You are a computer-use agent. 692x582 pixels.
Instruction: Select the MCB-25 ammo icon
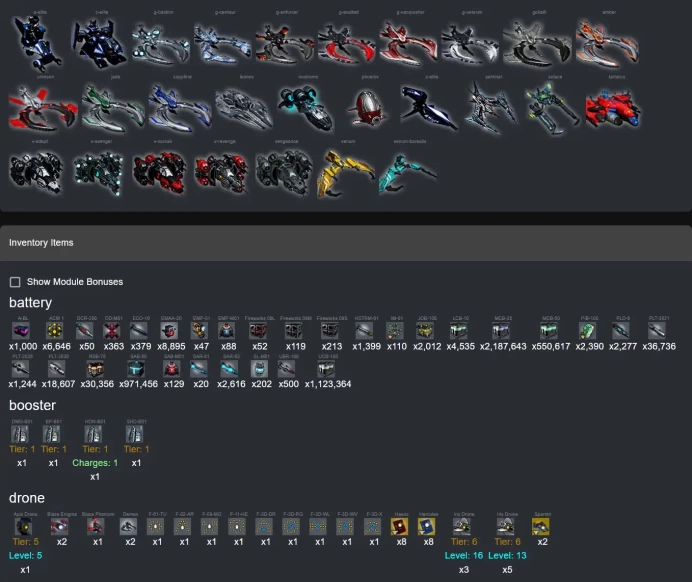[501, 330]
